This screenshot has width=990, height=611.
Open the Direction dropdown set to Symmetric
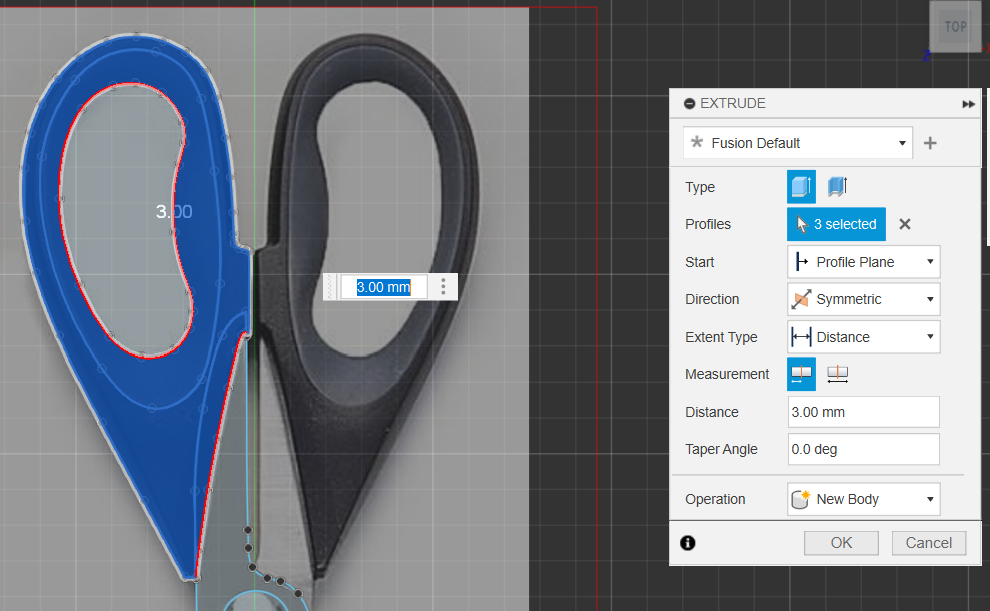coord(862,299)
